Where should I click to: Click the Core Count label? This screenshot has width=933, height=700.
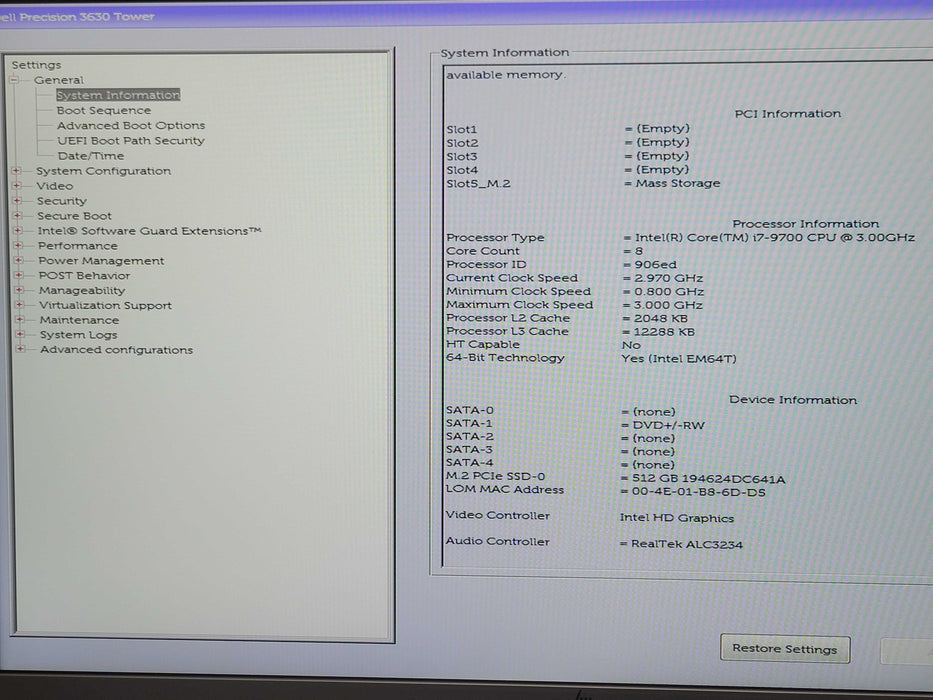(x=483, y=251)
